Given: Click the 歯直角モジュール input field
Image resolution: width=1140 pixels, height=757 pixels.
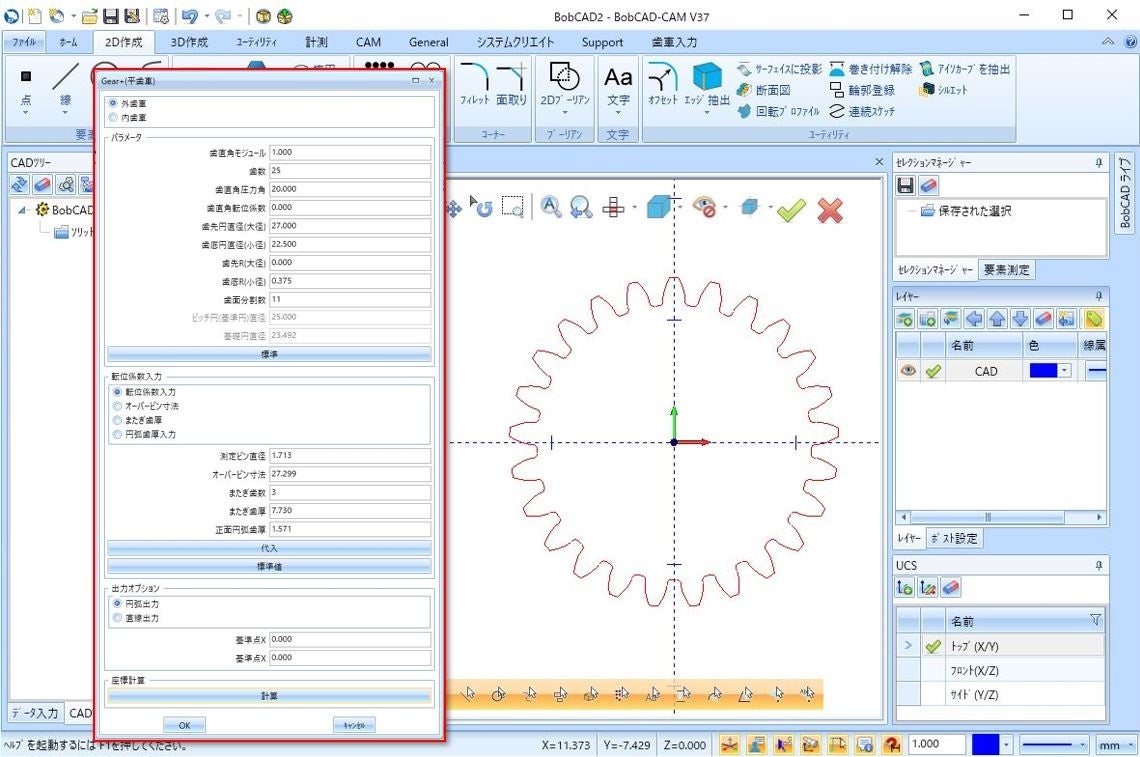Looking at the screenshot, I should coord(350,153).
